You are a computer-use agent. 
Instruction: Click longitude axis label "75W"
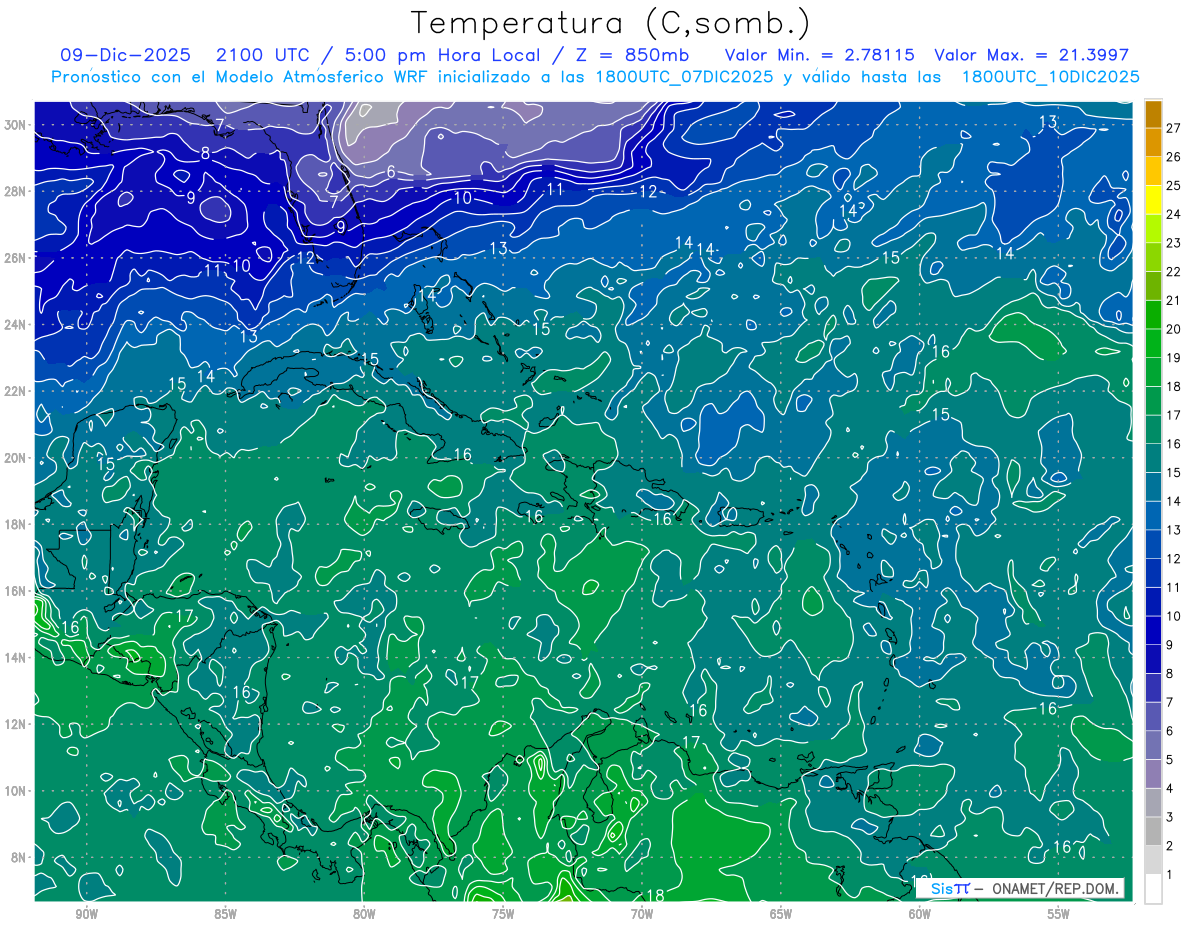[503, 914]
